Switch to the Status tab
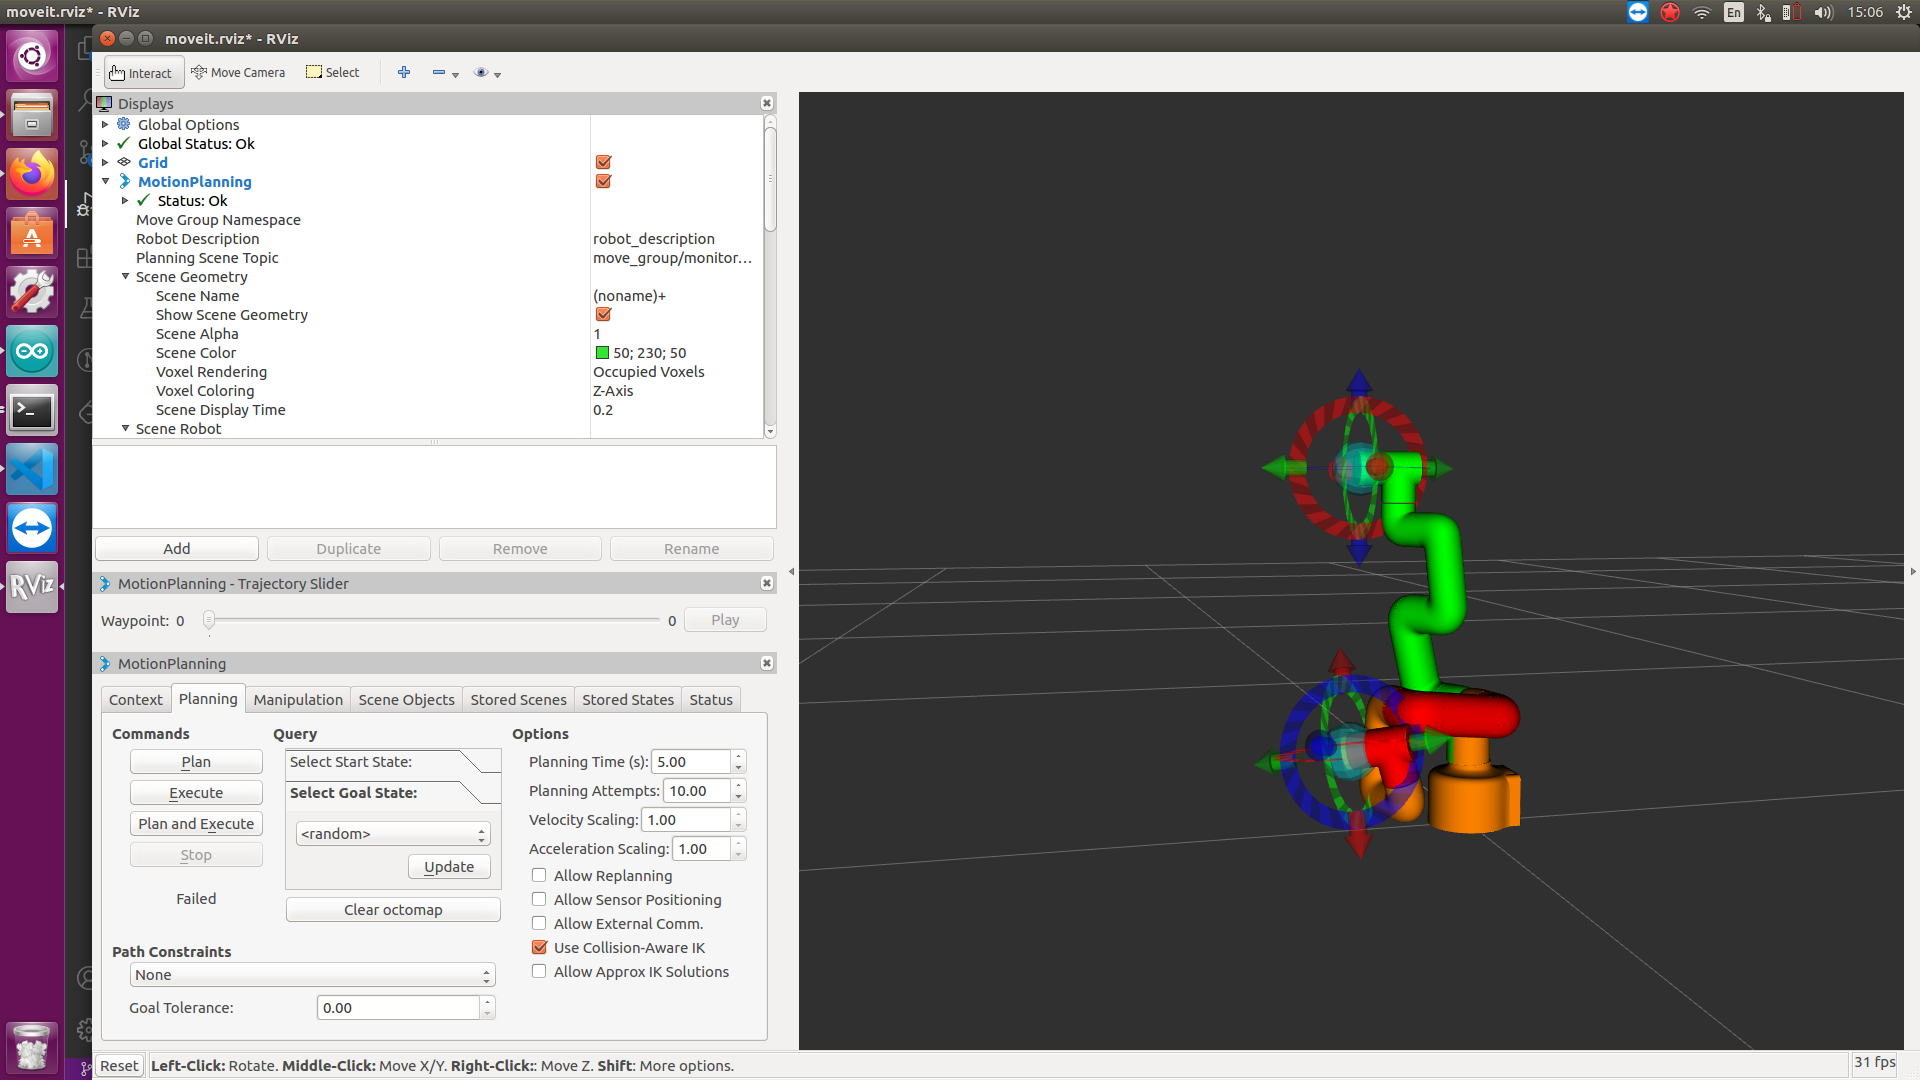The height and width of the screenshot is (1080, 1920). coord(711,699)
